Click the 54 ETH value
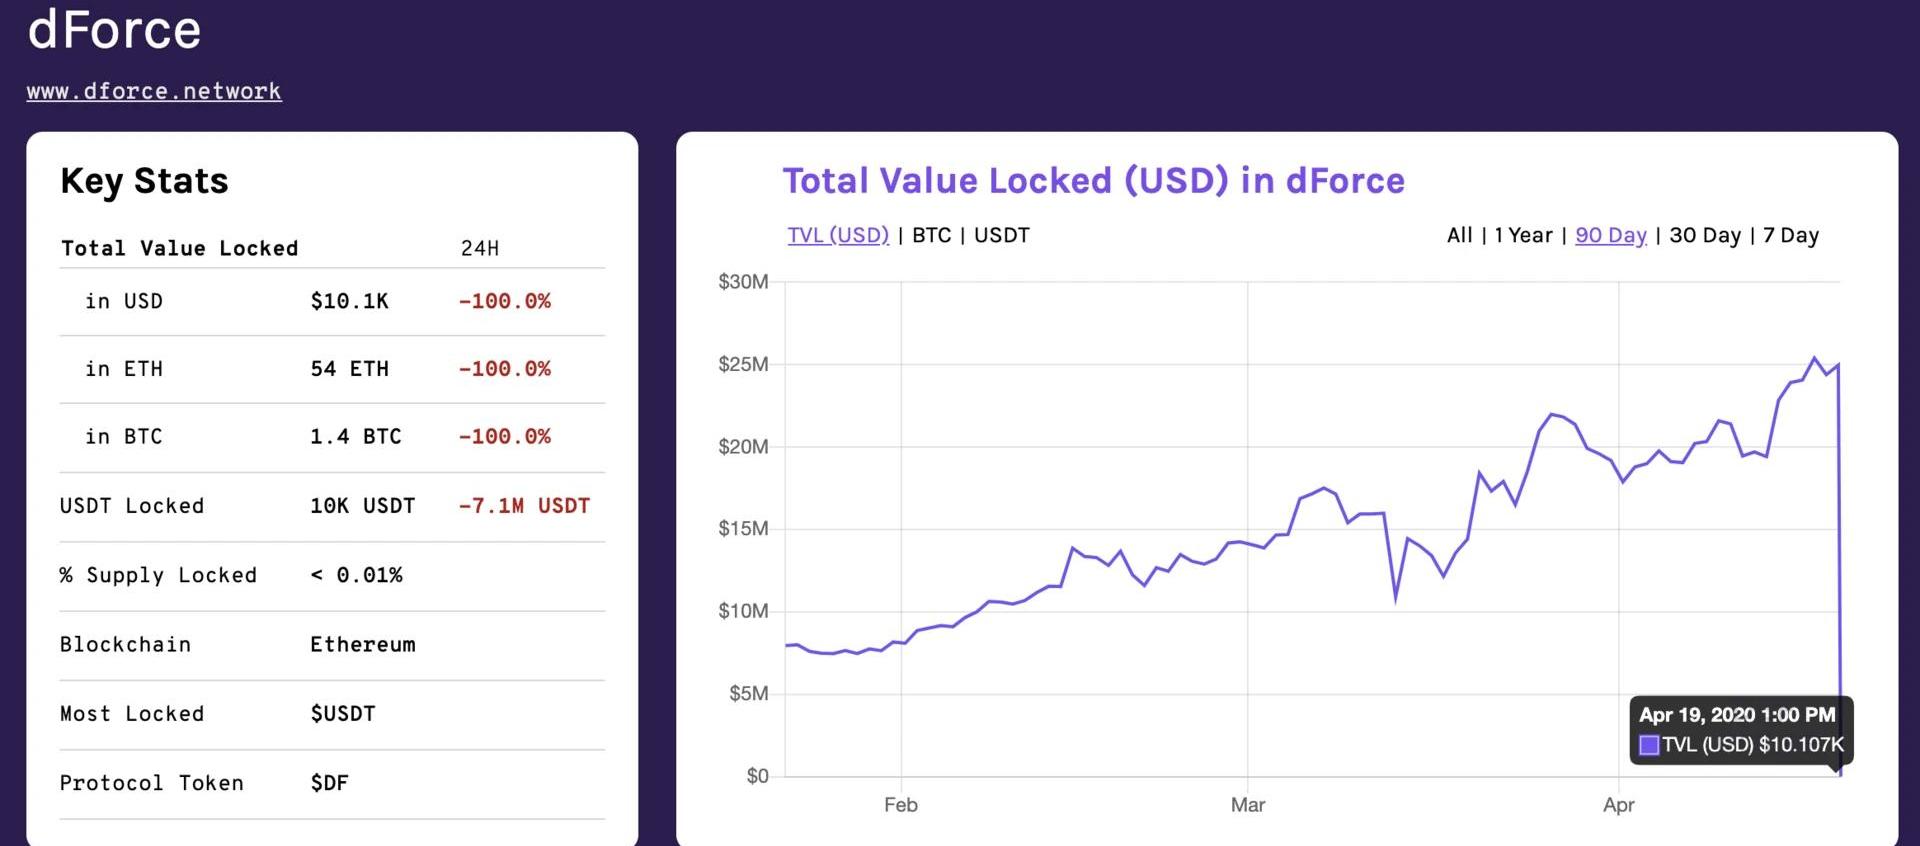Screen dimensions: 1920x846 coord(349,369)
